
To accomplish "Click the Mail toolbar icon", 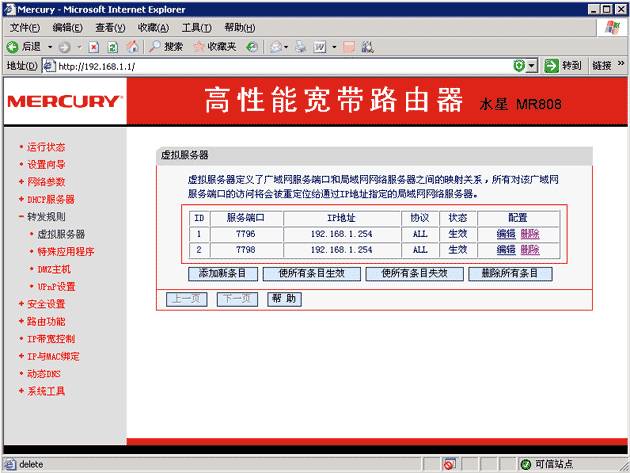I will 275,47.
